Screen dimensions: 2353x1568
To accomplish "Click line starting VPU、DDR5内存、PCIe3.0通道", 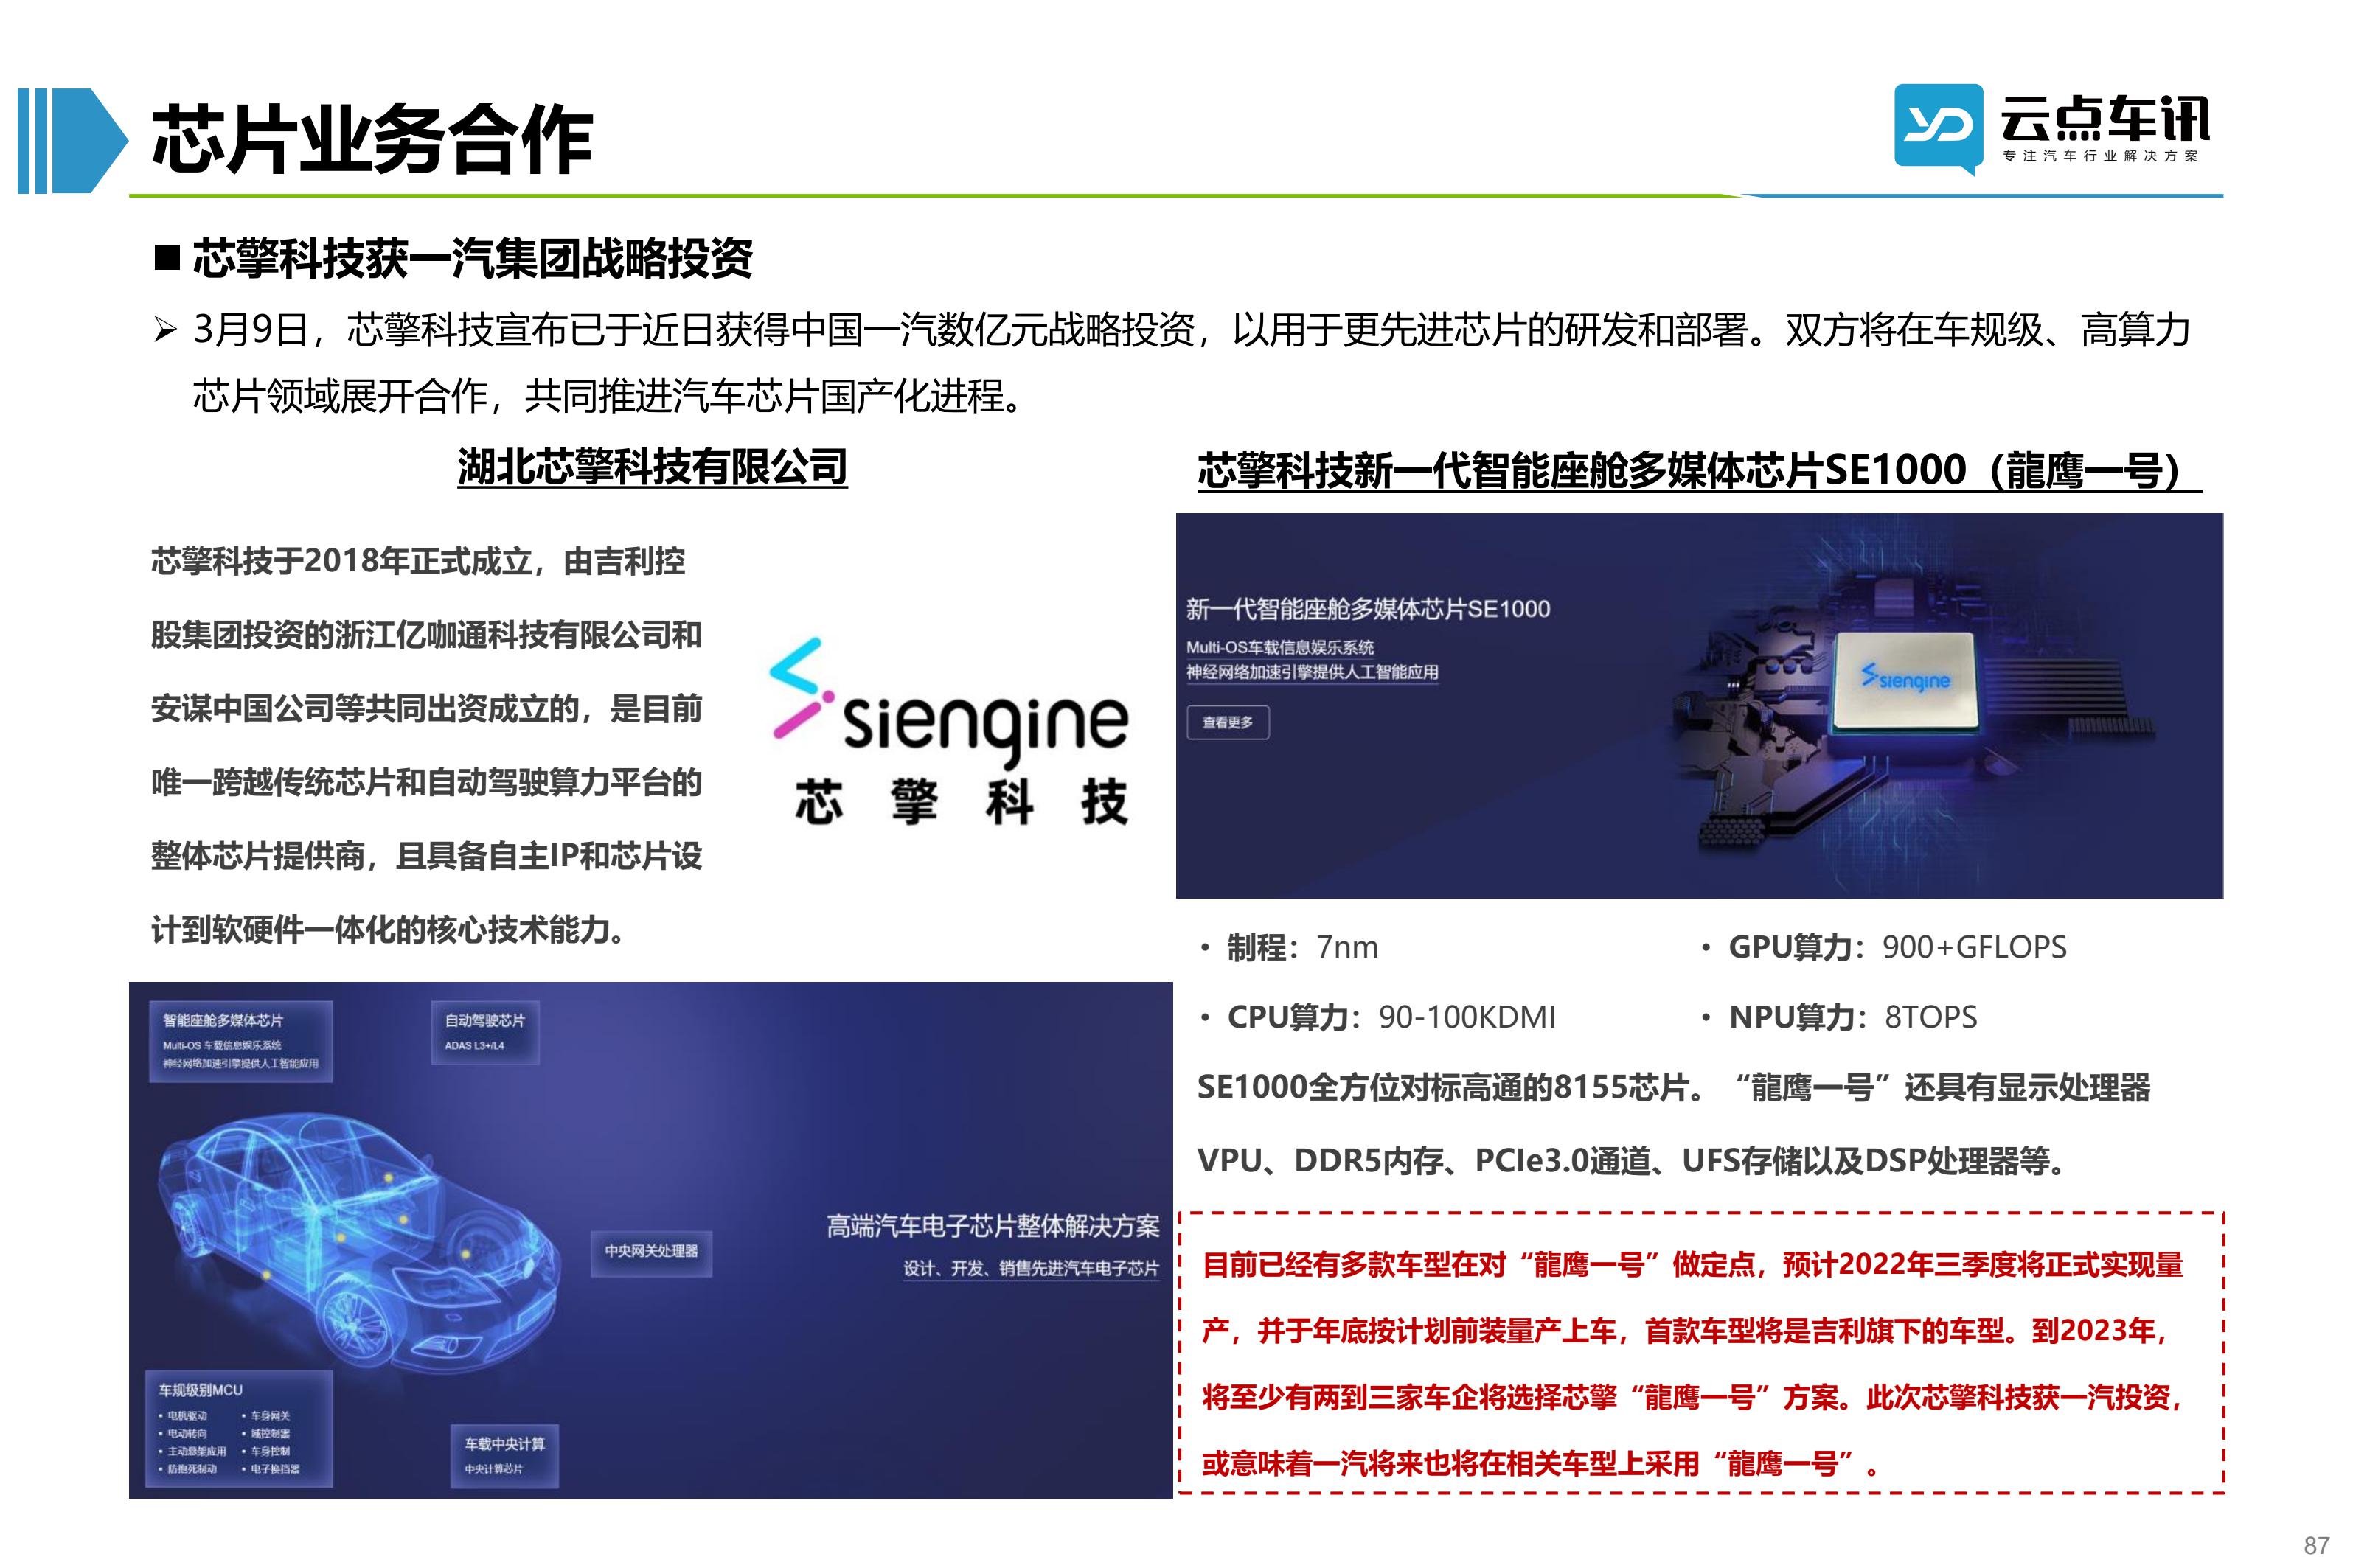I will click(1632, 1161).
